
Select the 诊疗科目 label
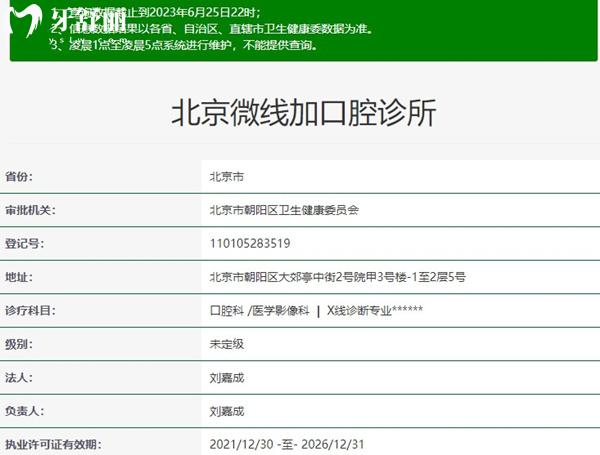click(30, 310)
